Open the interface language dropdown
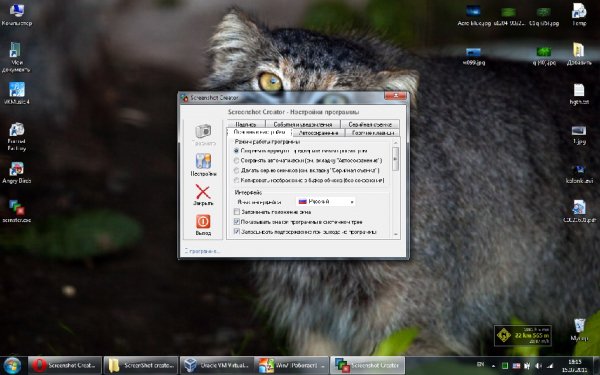 pos(326,201)
